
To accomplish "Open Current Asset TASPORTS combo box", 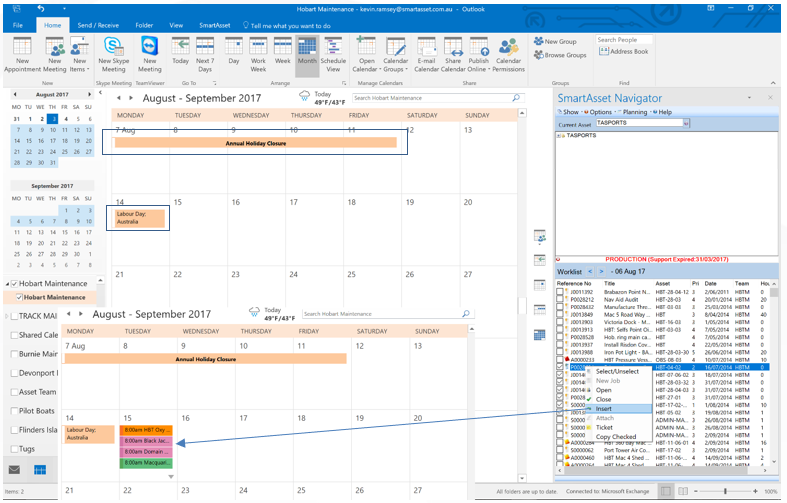I will (x=686, y=123).
